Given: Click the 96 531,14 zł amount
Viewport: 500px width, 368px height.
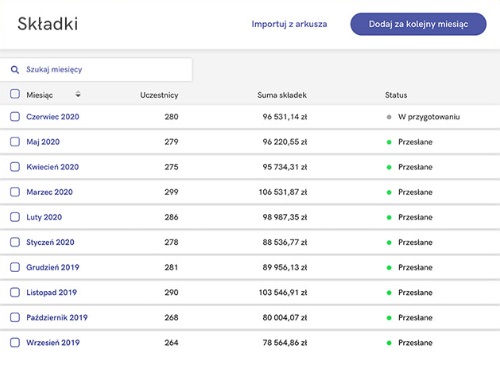Looking at the screenshot, I should tap(285, 117).
